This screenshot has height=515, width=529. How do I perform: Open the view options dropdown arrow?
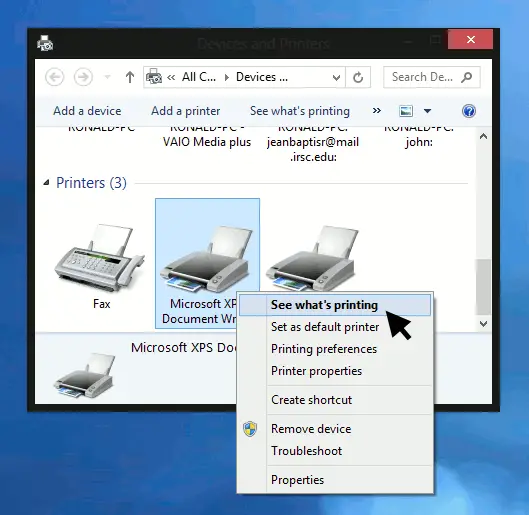coord(427,111)
